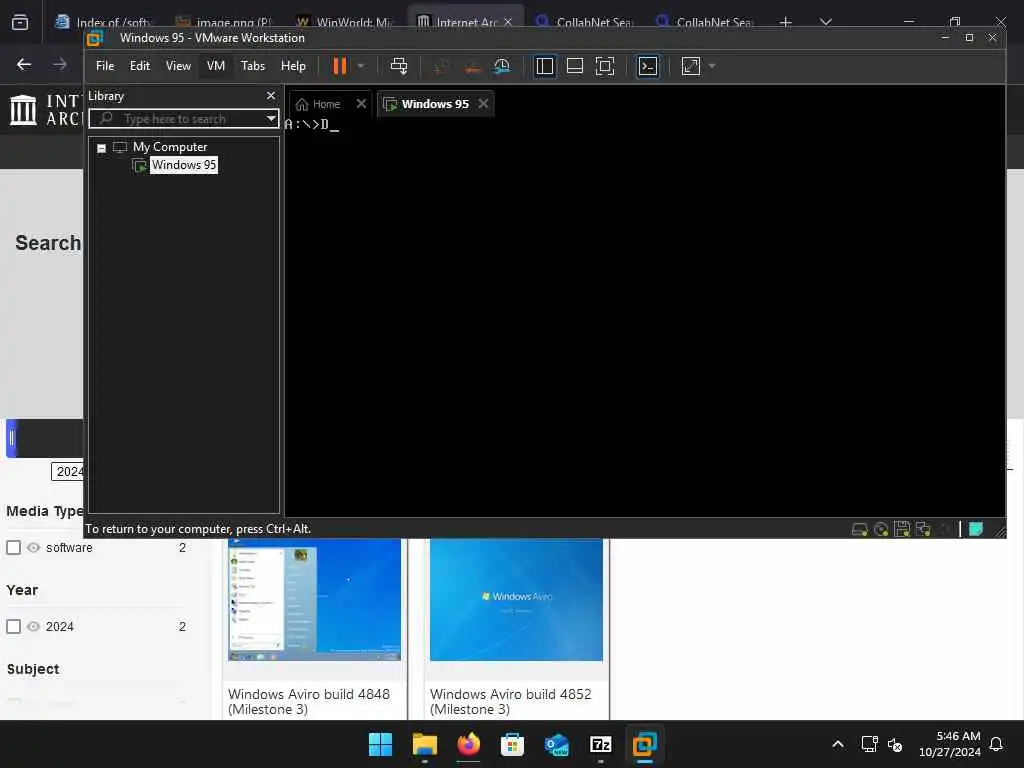The width and height of the screenshot is (1024, 768).
Task: Open Windows Aviro build 4852 title link
Action: pyautogui.click(x=511, y=701)
